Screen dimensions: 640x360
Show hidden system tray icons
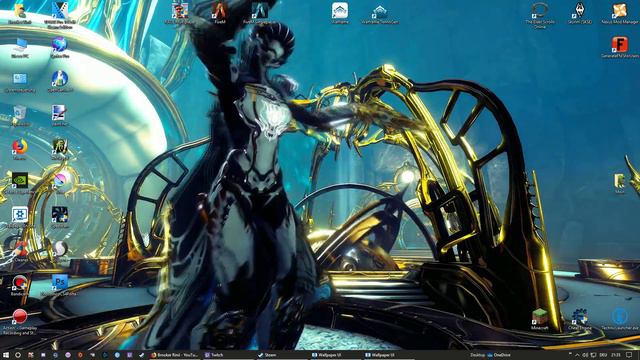pyautogui.click(x=577, y=355)
